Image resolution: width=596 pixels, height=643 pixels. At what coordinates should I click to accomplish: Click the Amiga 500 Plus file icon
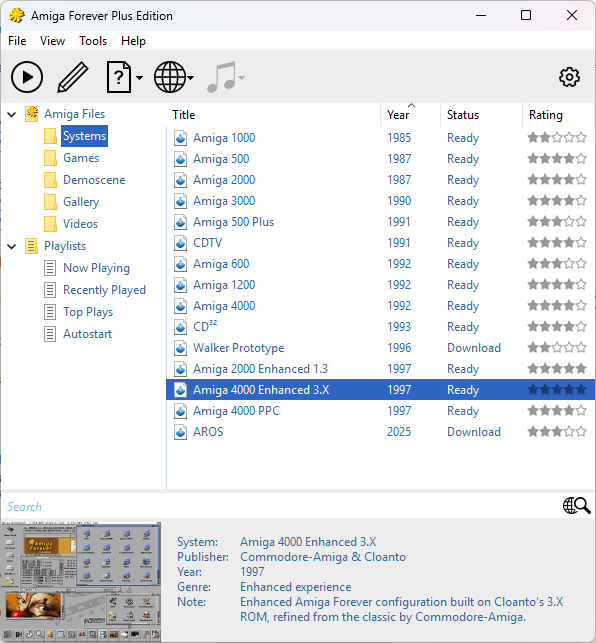180,222
